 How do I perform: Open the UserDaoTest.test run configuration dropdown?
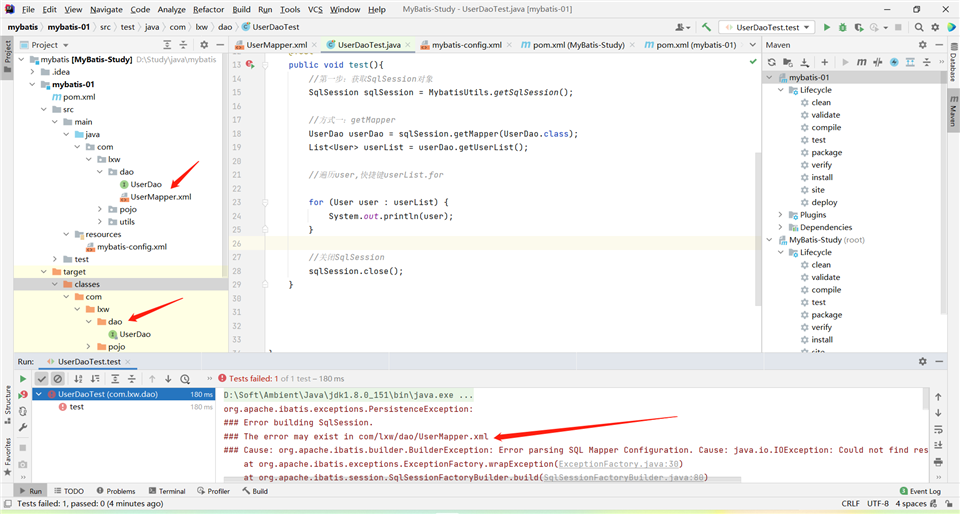768,27
